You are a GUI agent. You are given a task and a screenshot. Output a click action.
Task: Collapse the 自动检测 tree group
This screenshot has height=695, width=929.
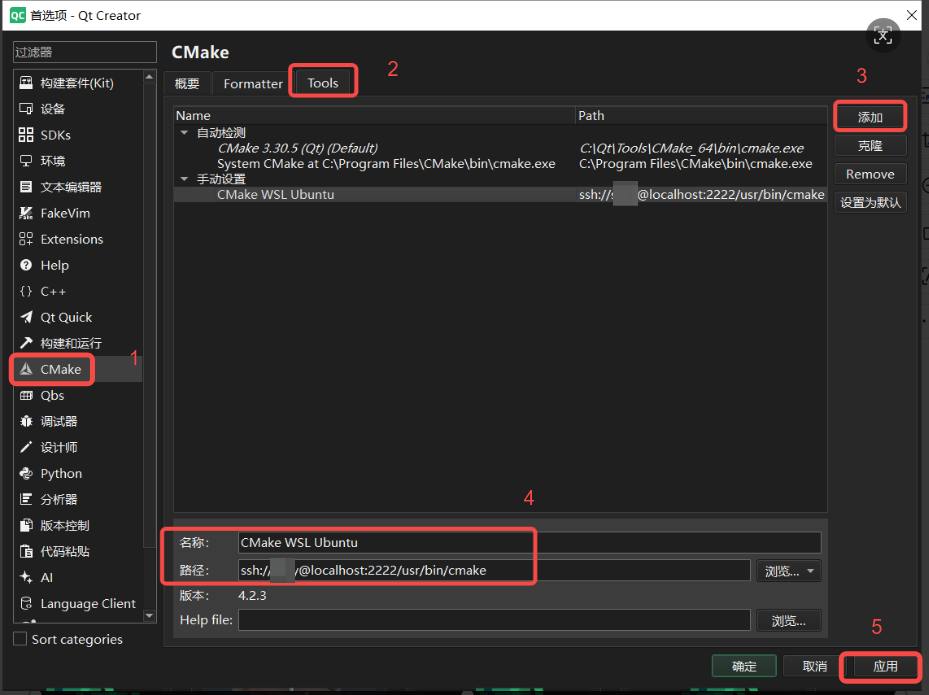[184, 133]
